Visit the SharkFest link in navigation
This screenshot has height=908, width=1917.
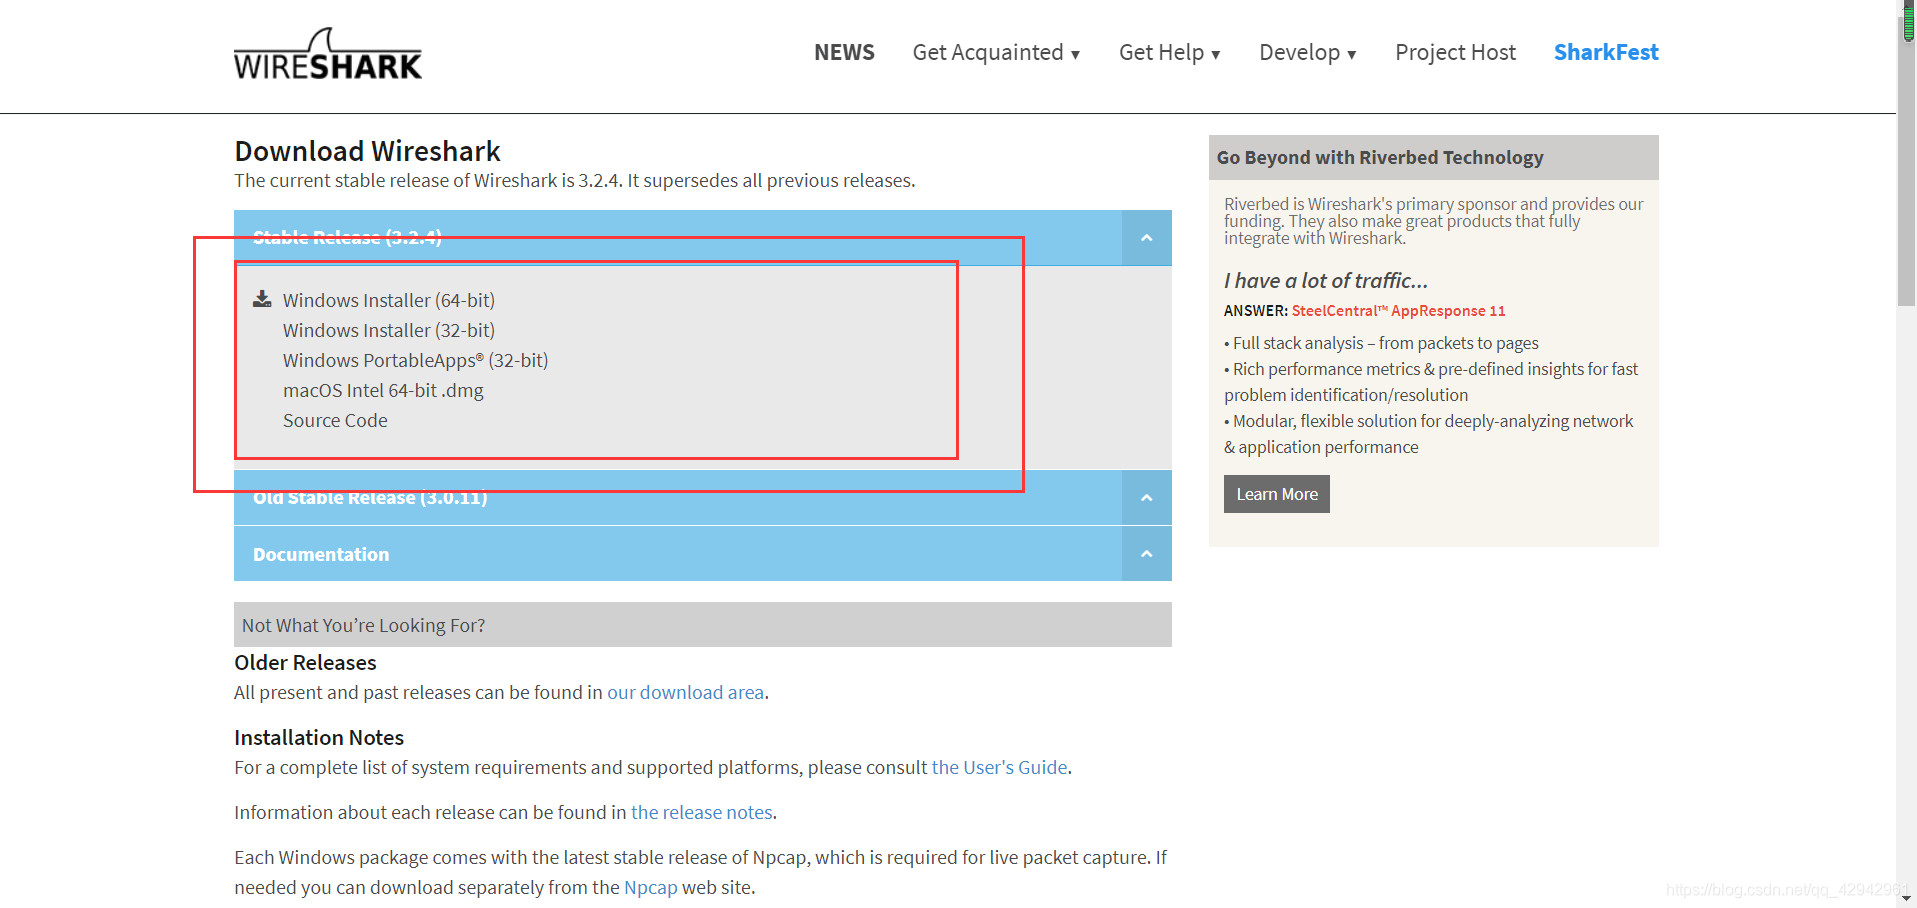(x=1606, y=53)
